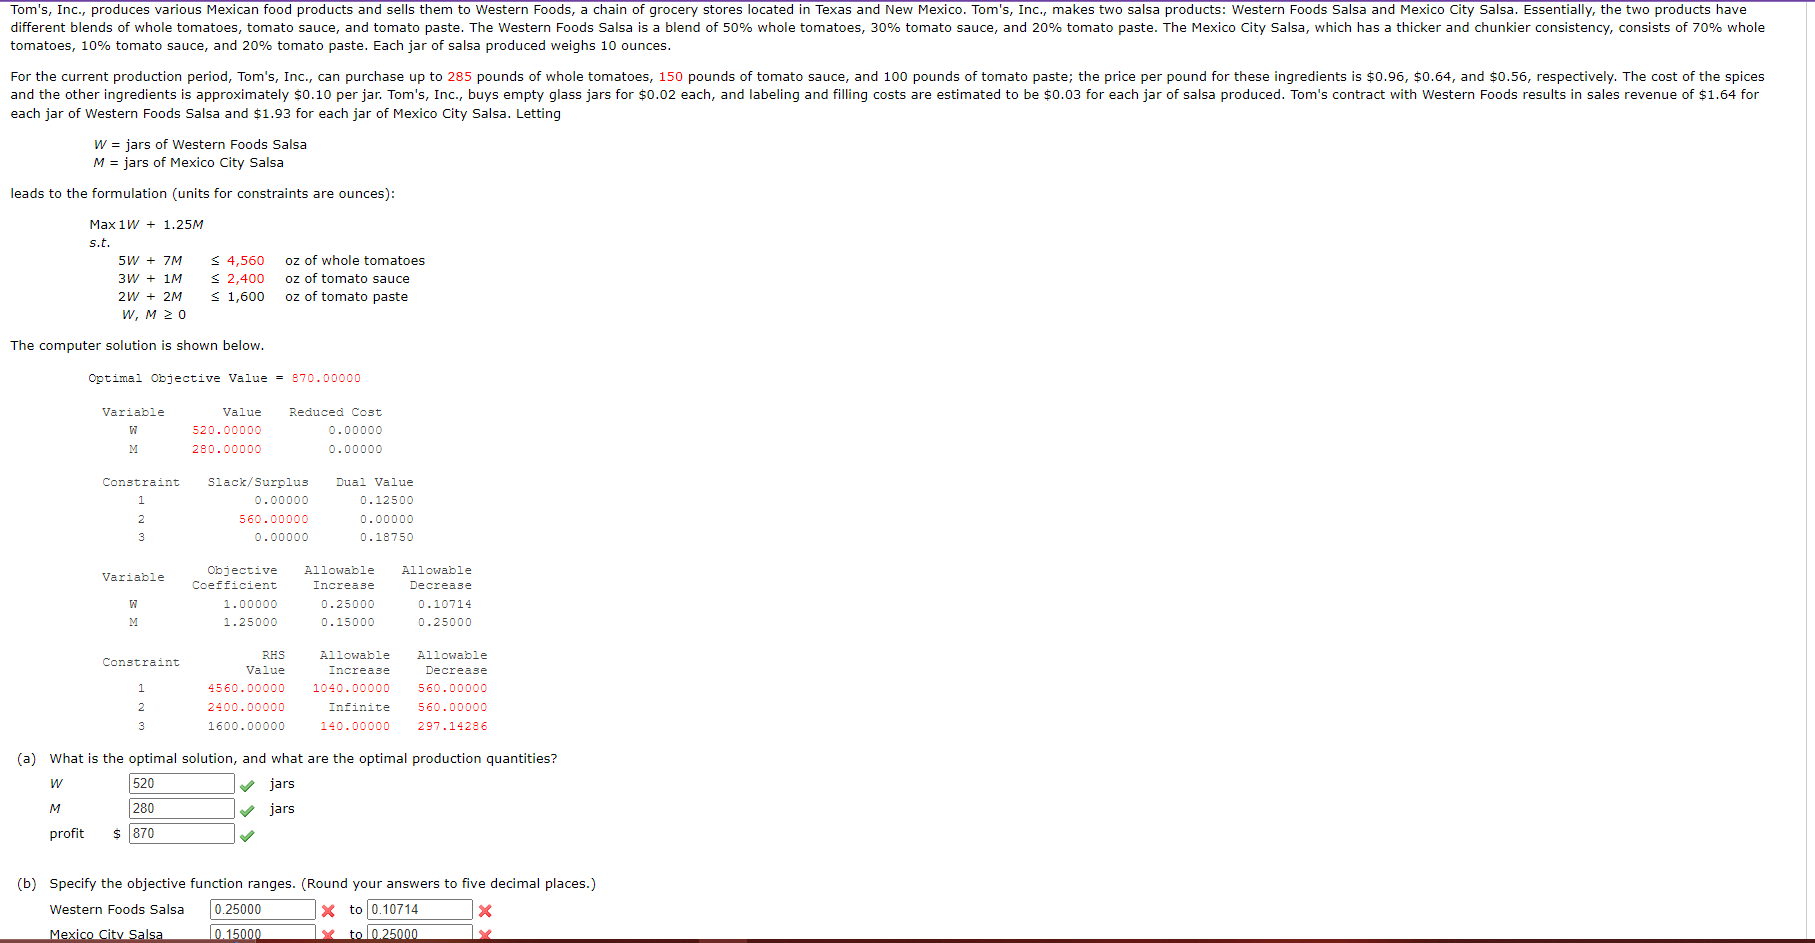The image size is (1815, 943).
Task: Click allowable increase 140.00000
Action: [355, 727]
